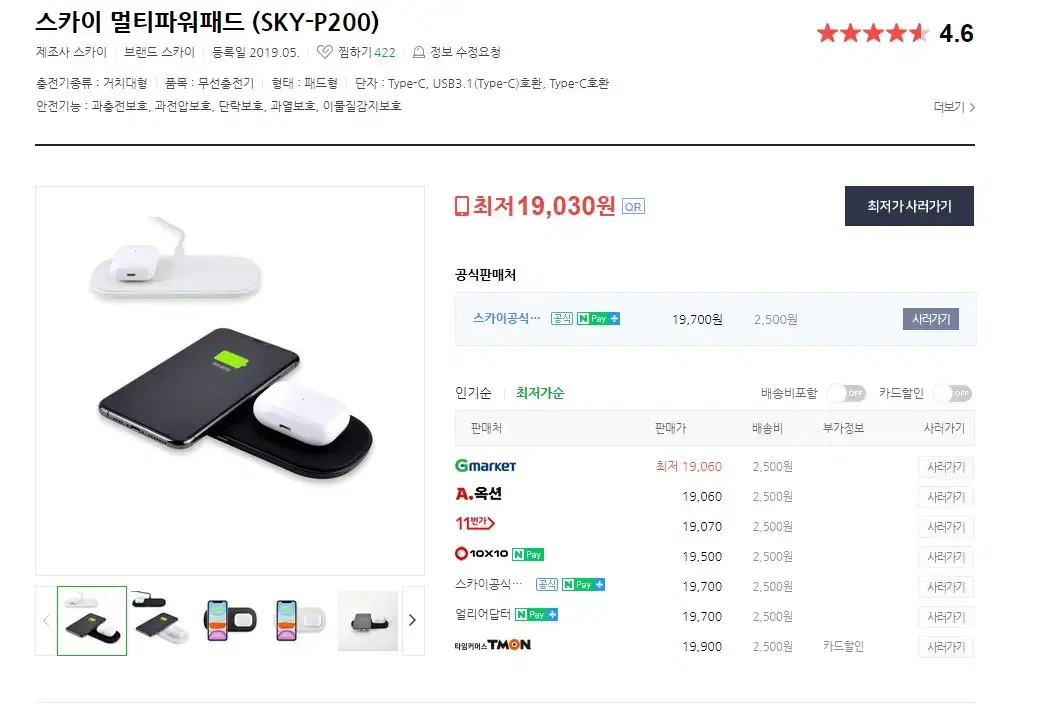The height and width of the screenshot is (727, 1046).
Task: Click the 11번가 seller logo
Action: (474, 524)
